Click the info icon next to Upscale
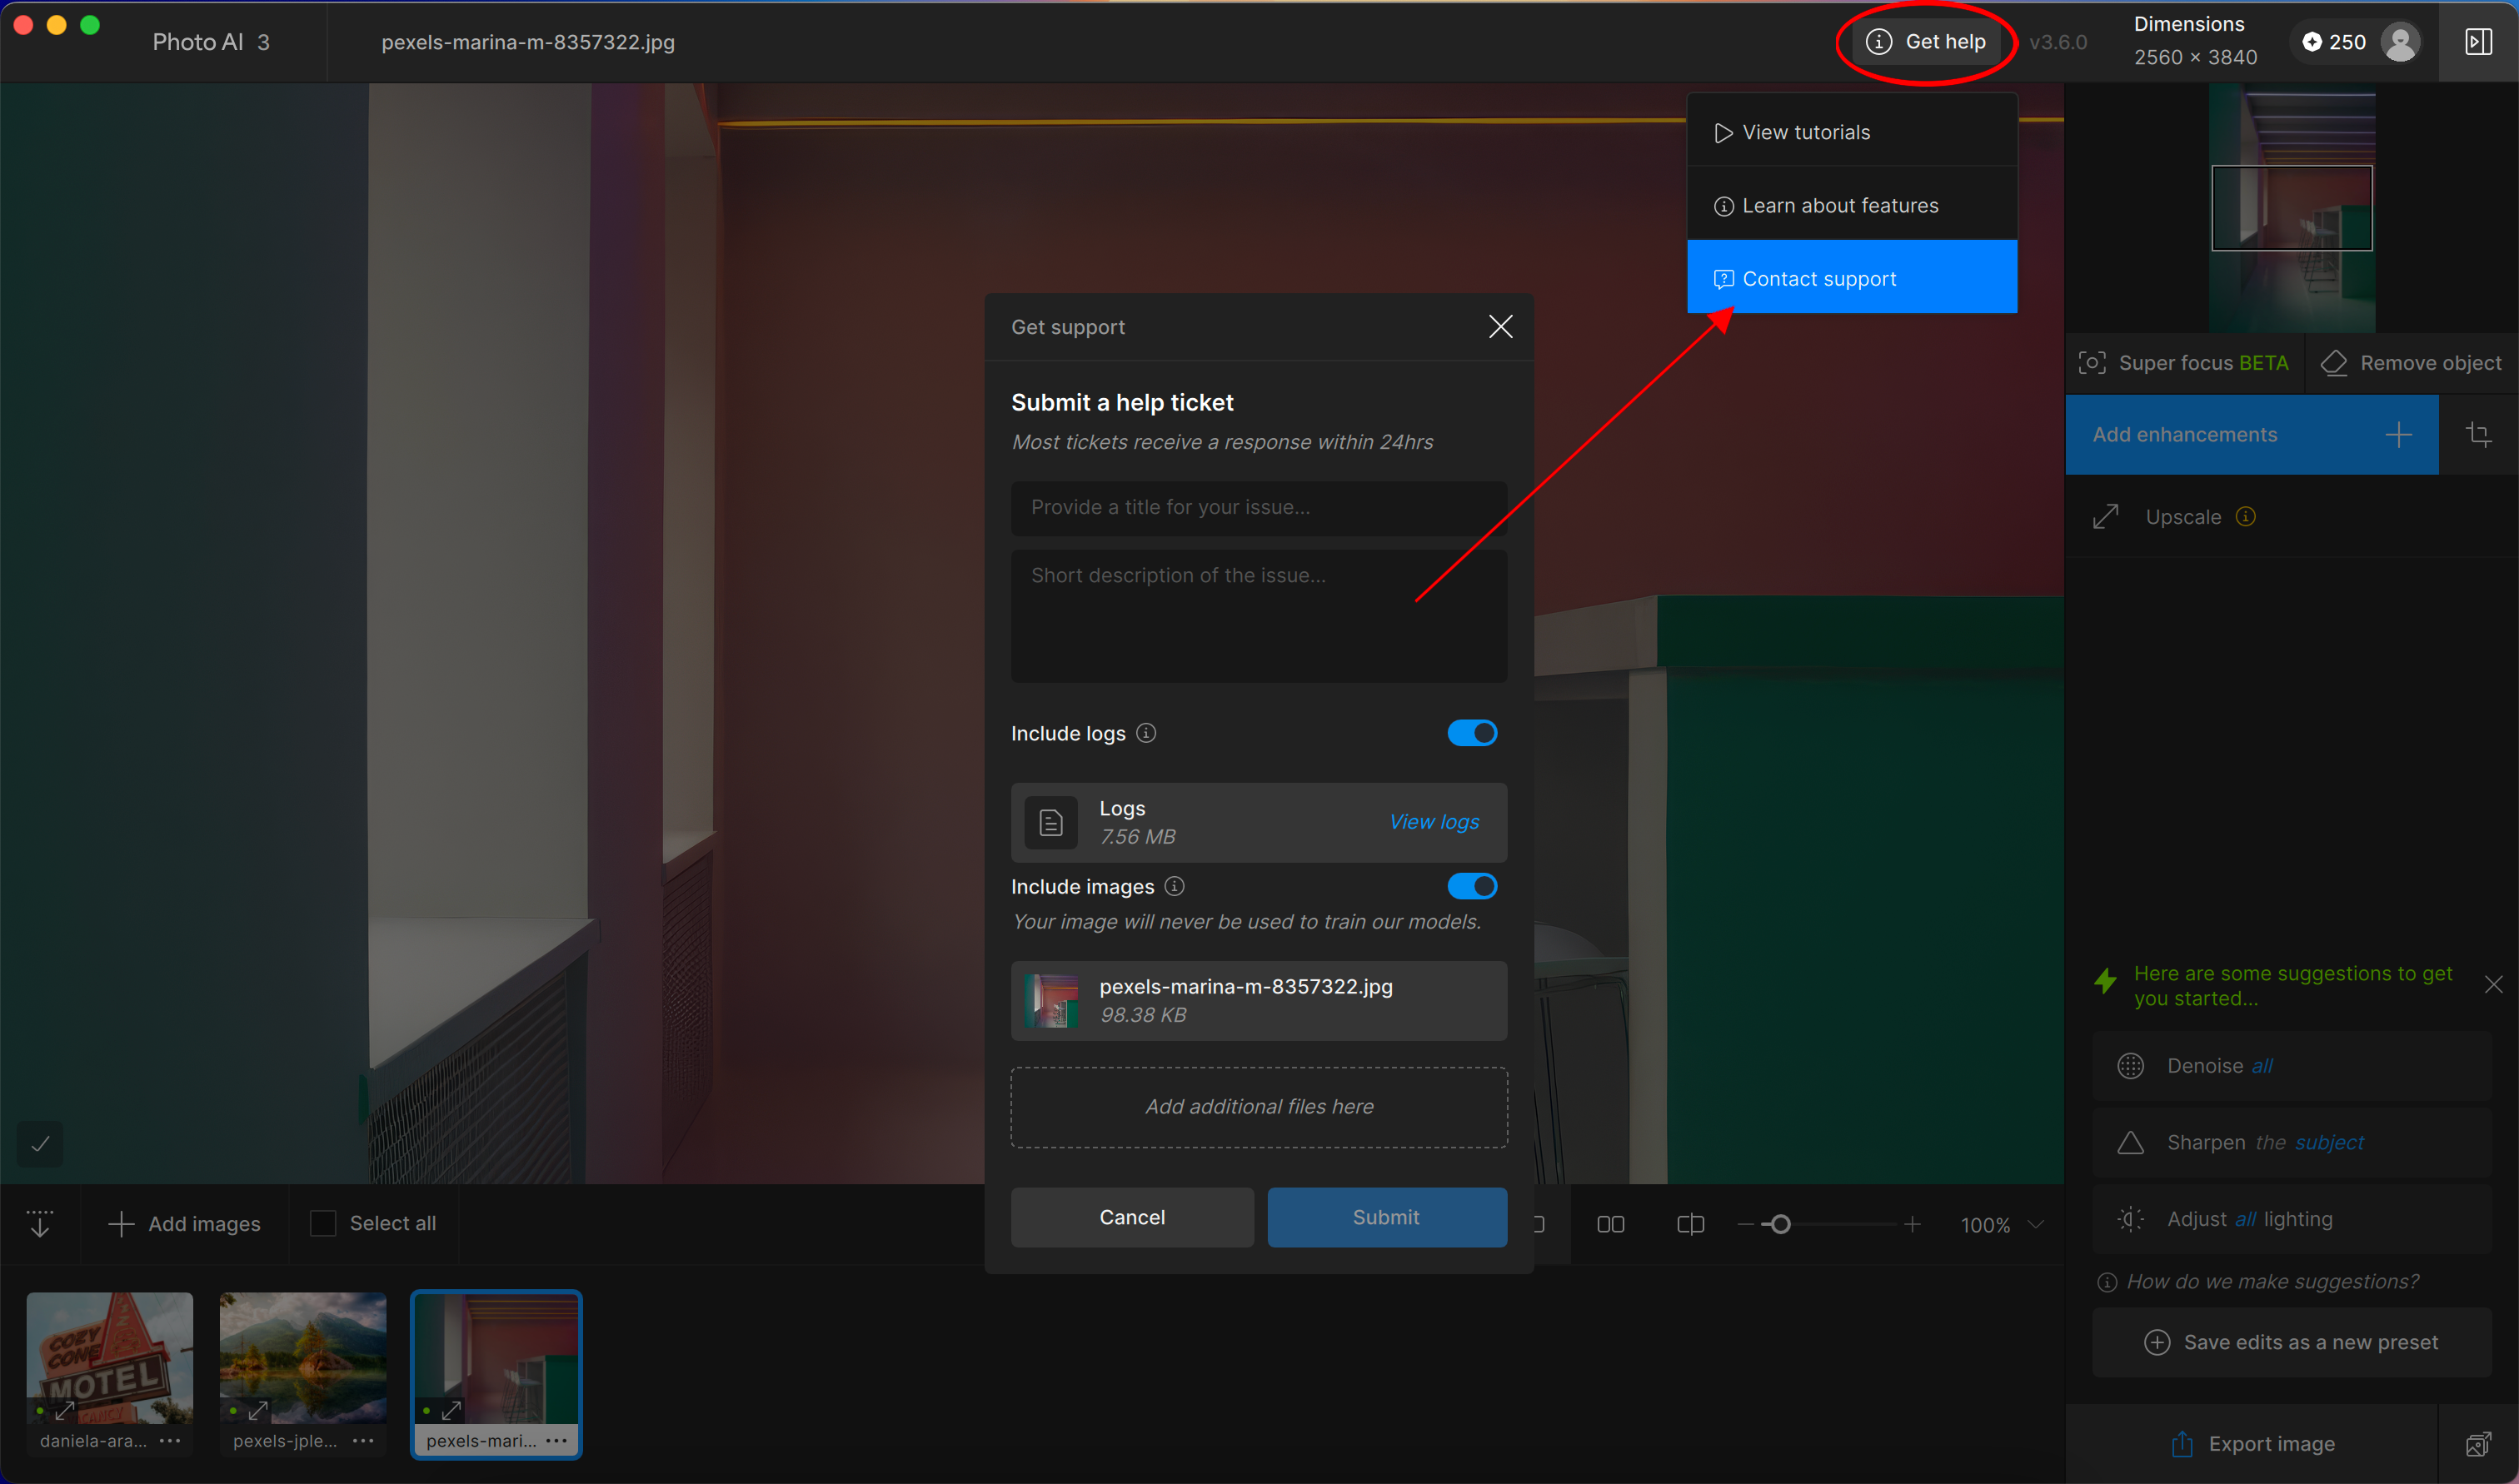2519x1484 pixels. [2245, 517]
